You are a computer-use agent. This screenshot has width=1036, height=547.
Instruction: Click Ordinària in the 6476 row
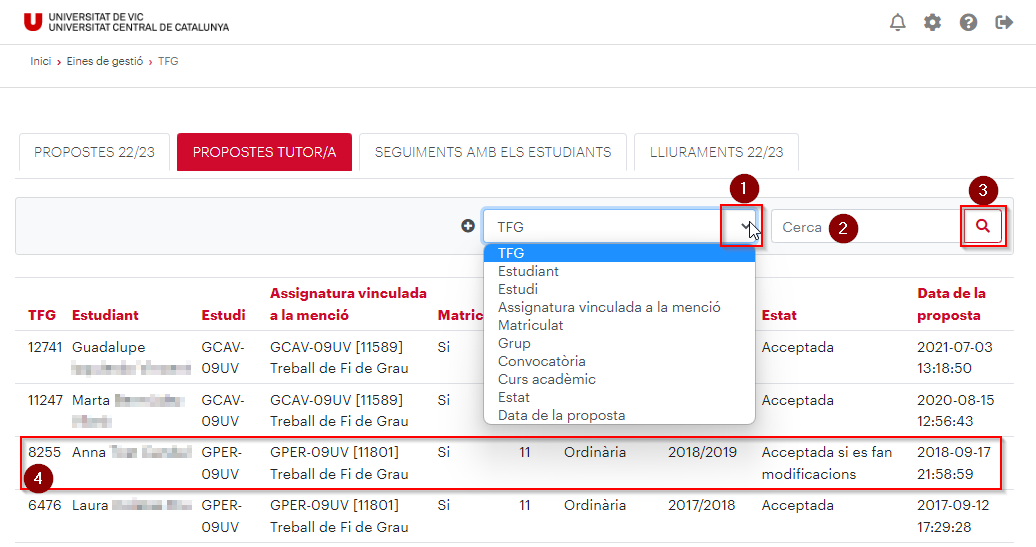click(x=595, y=505)
